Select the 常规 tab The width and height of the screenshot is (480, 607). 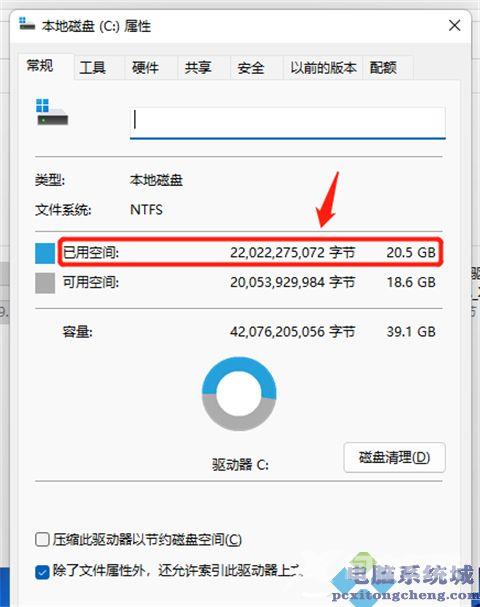(x=40, y=66)
